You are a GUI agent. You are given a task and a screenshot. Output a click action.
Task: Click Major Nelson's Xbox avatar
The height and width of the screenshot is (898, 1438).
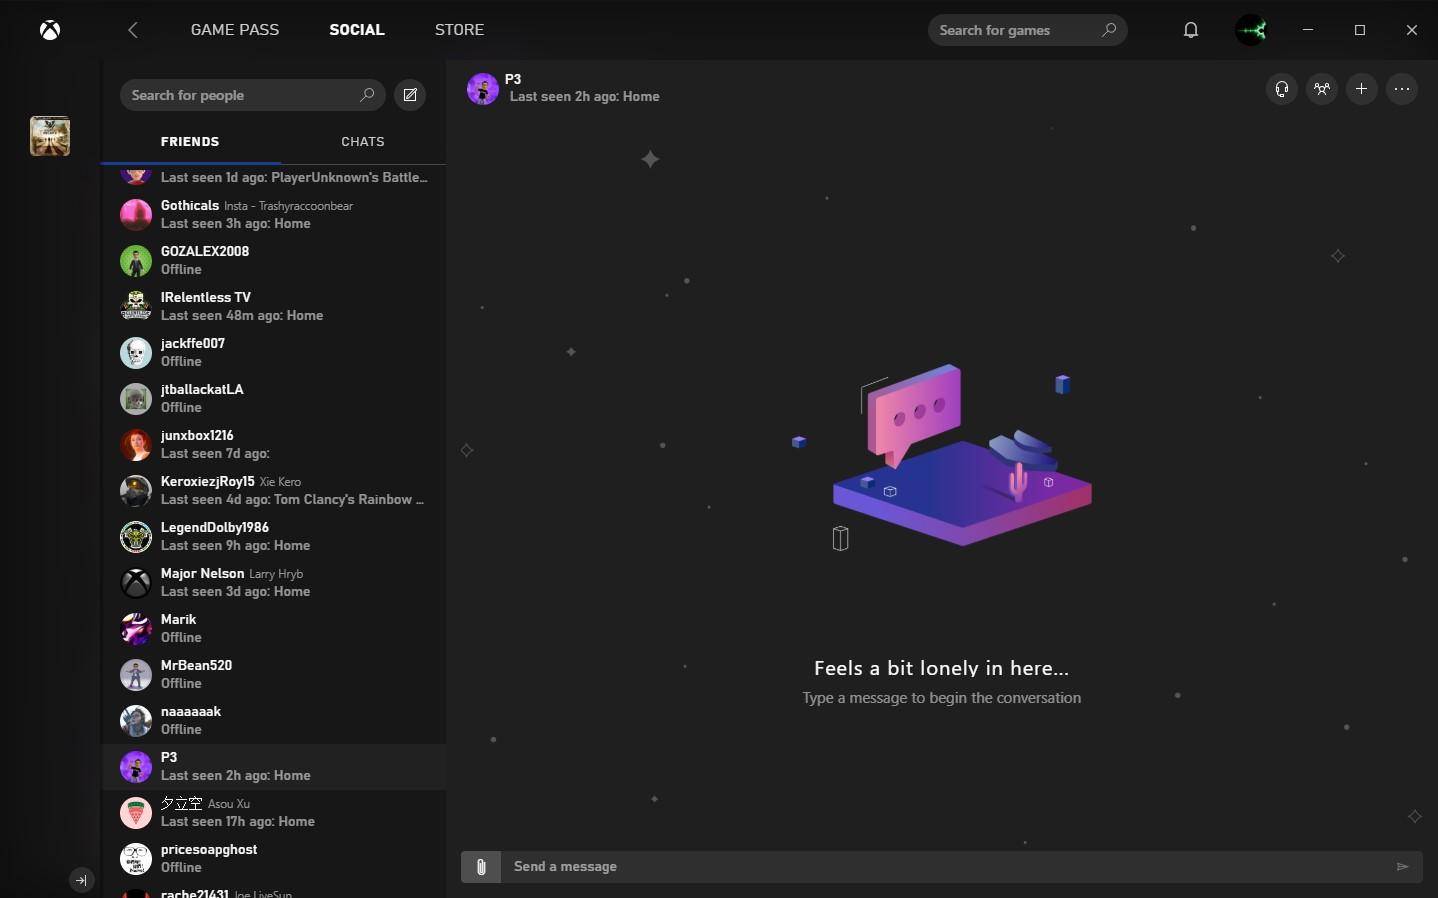pos(136,582)
